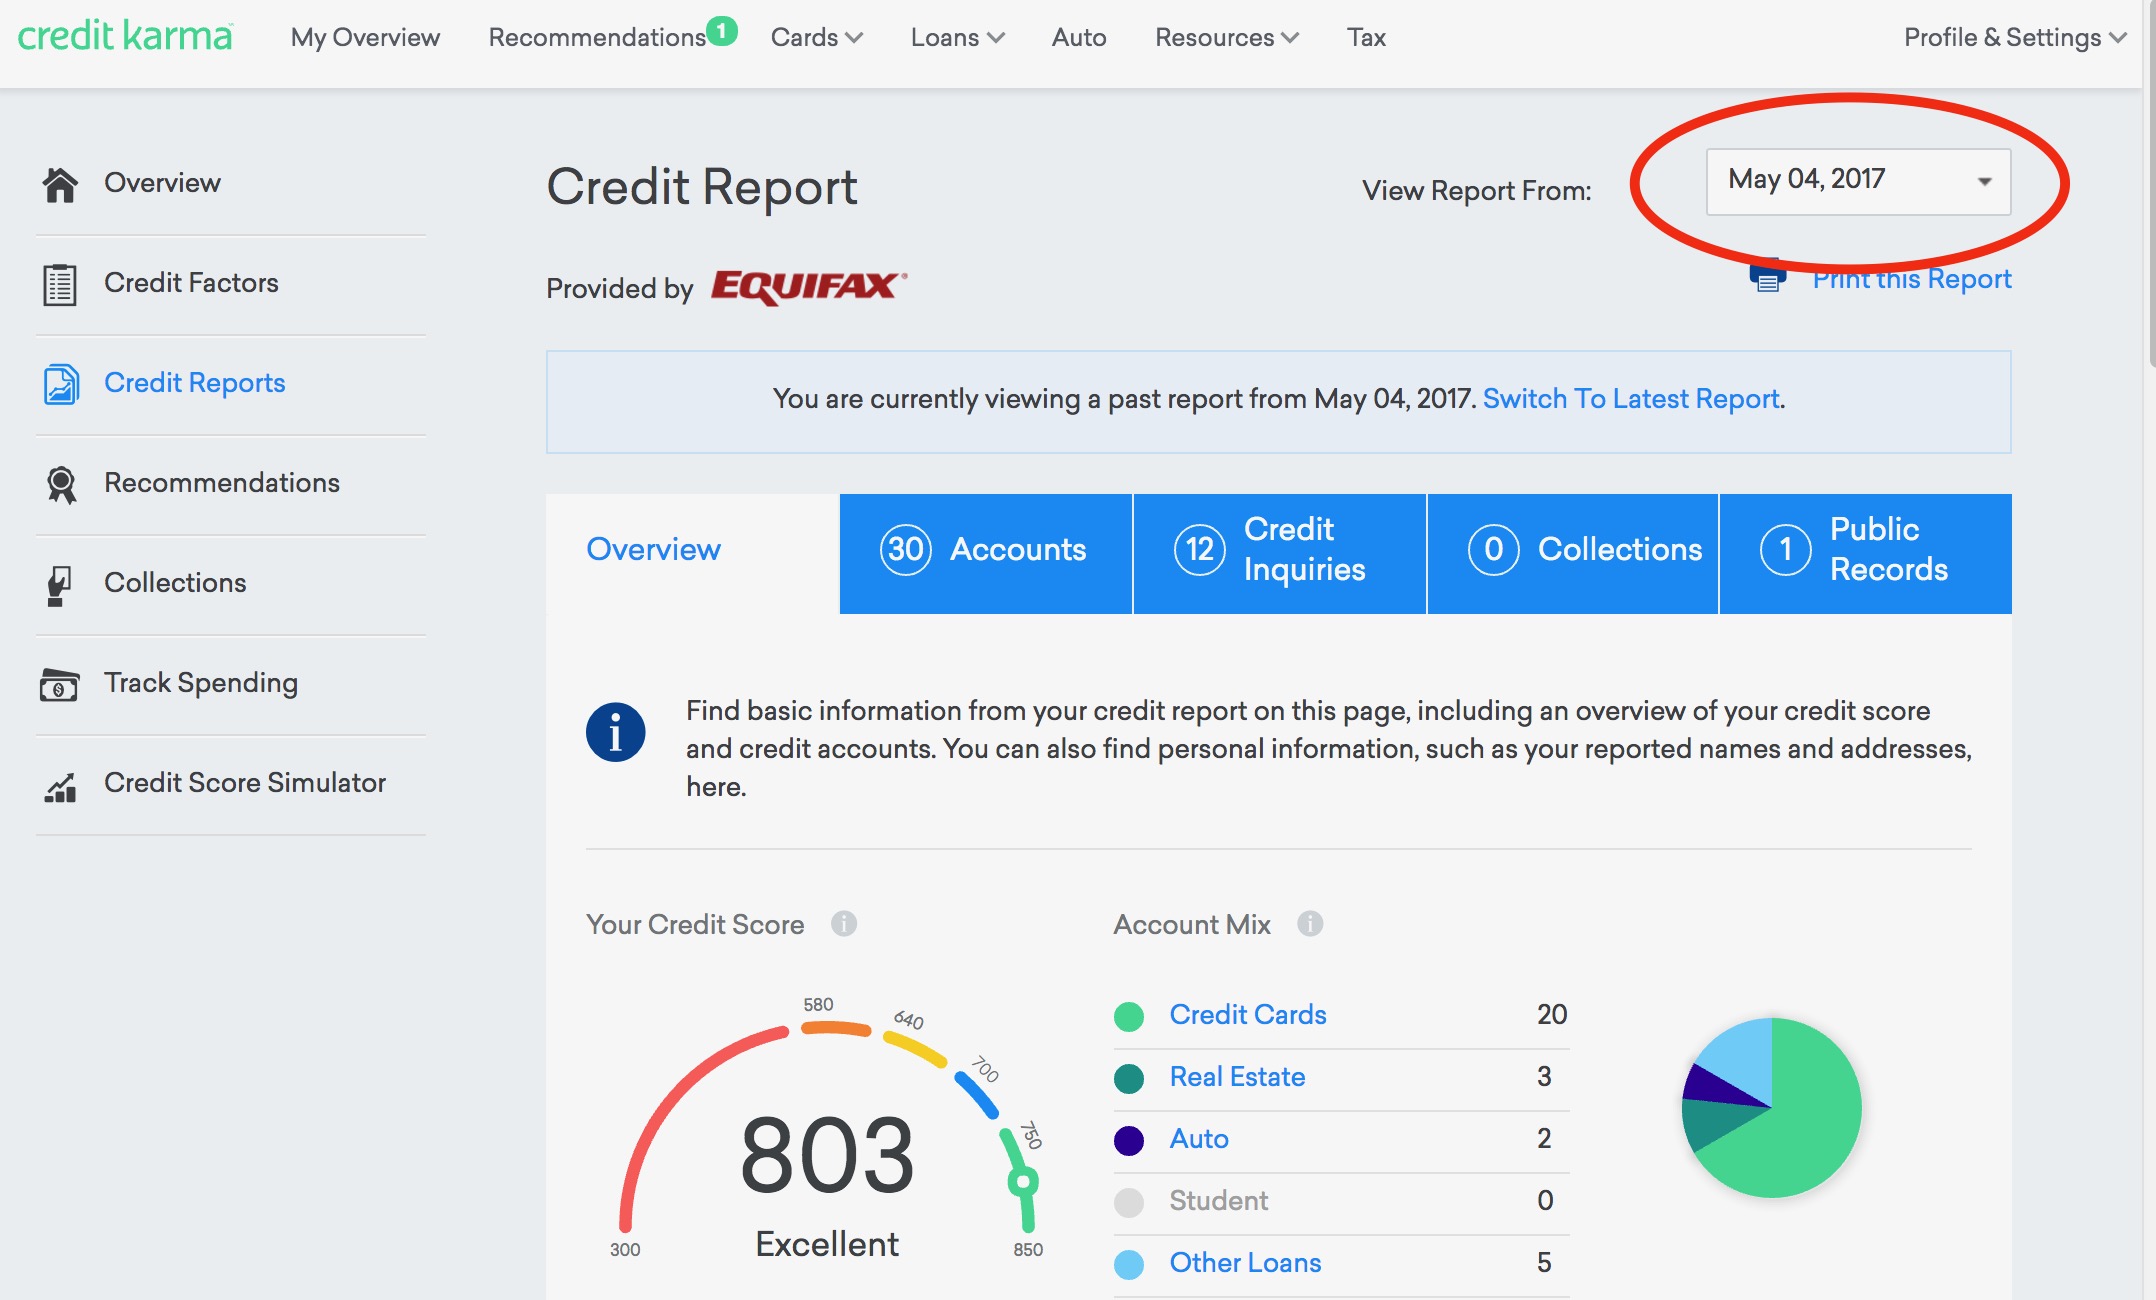
Task: Click the Credit Karma logo
Action: 125,36
